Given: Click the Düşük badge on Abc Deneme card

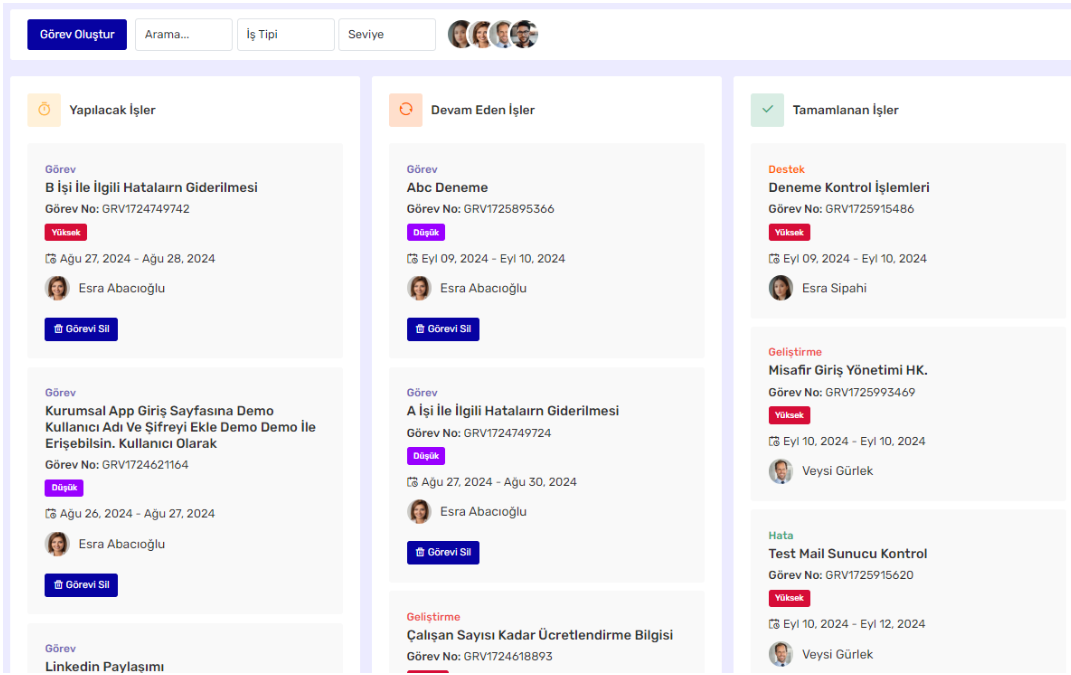Looking at the screenshot, I should coord(426,232).
